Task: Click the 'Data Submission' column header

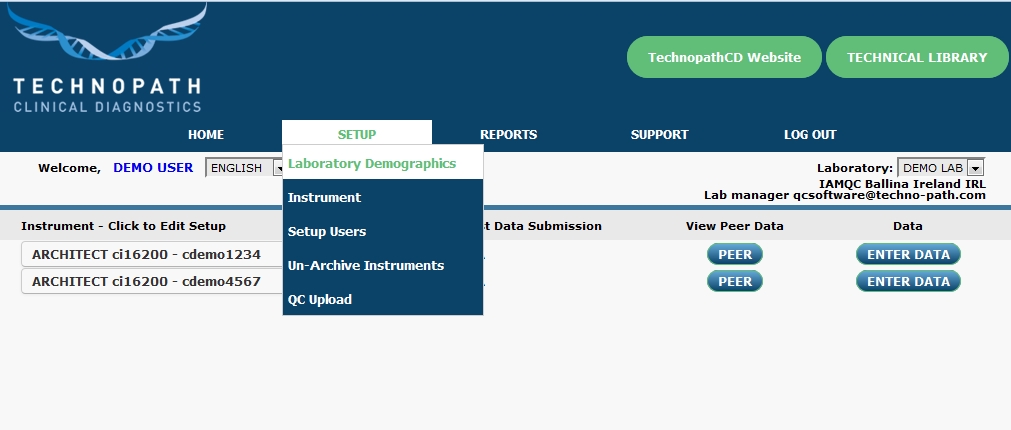Action: [x=542, y=226]
